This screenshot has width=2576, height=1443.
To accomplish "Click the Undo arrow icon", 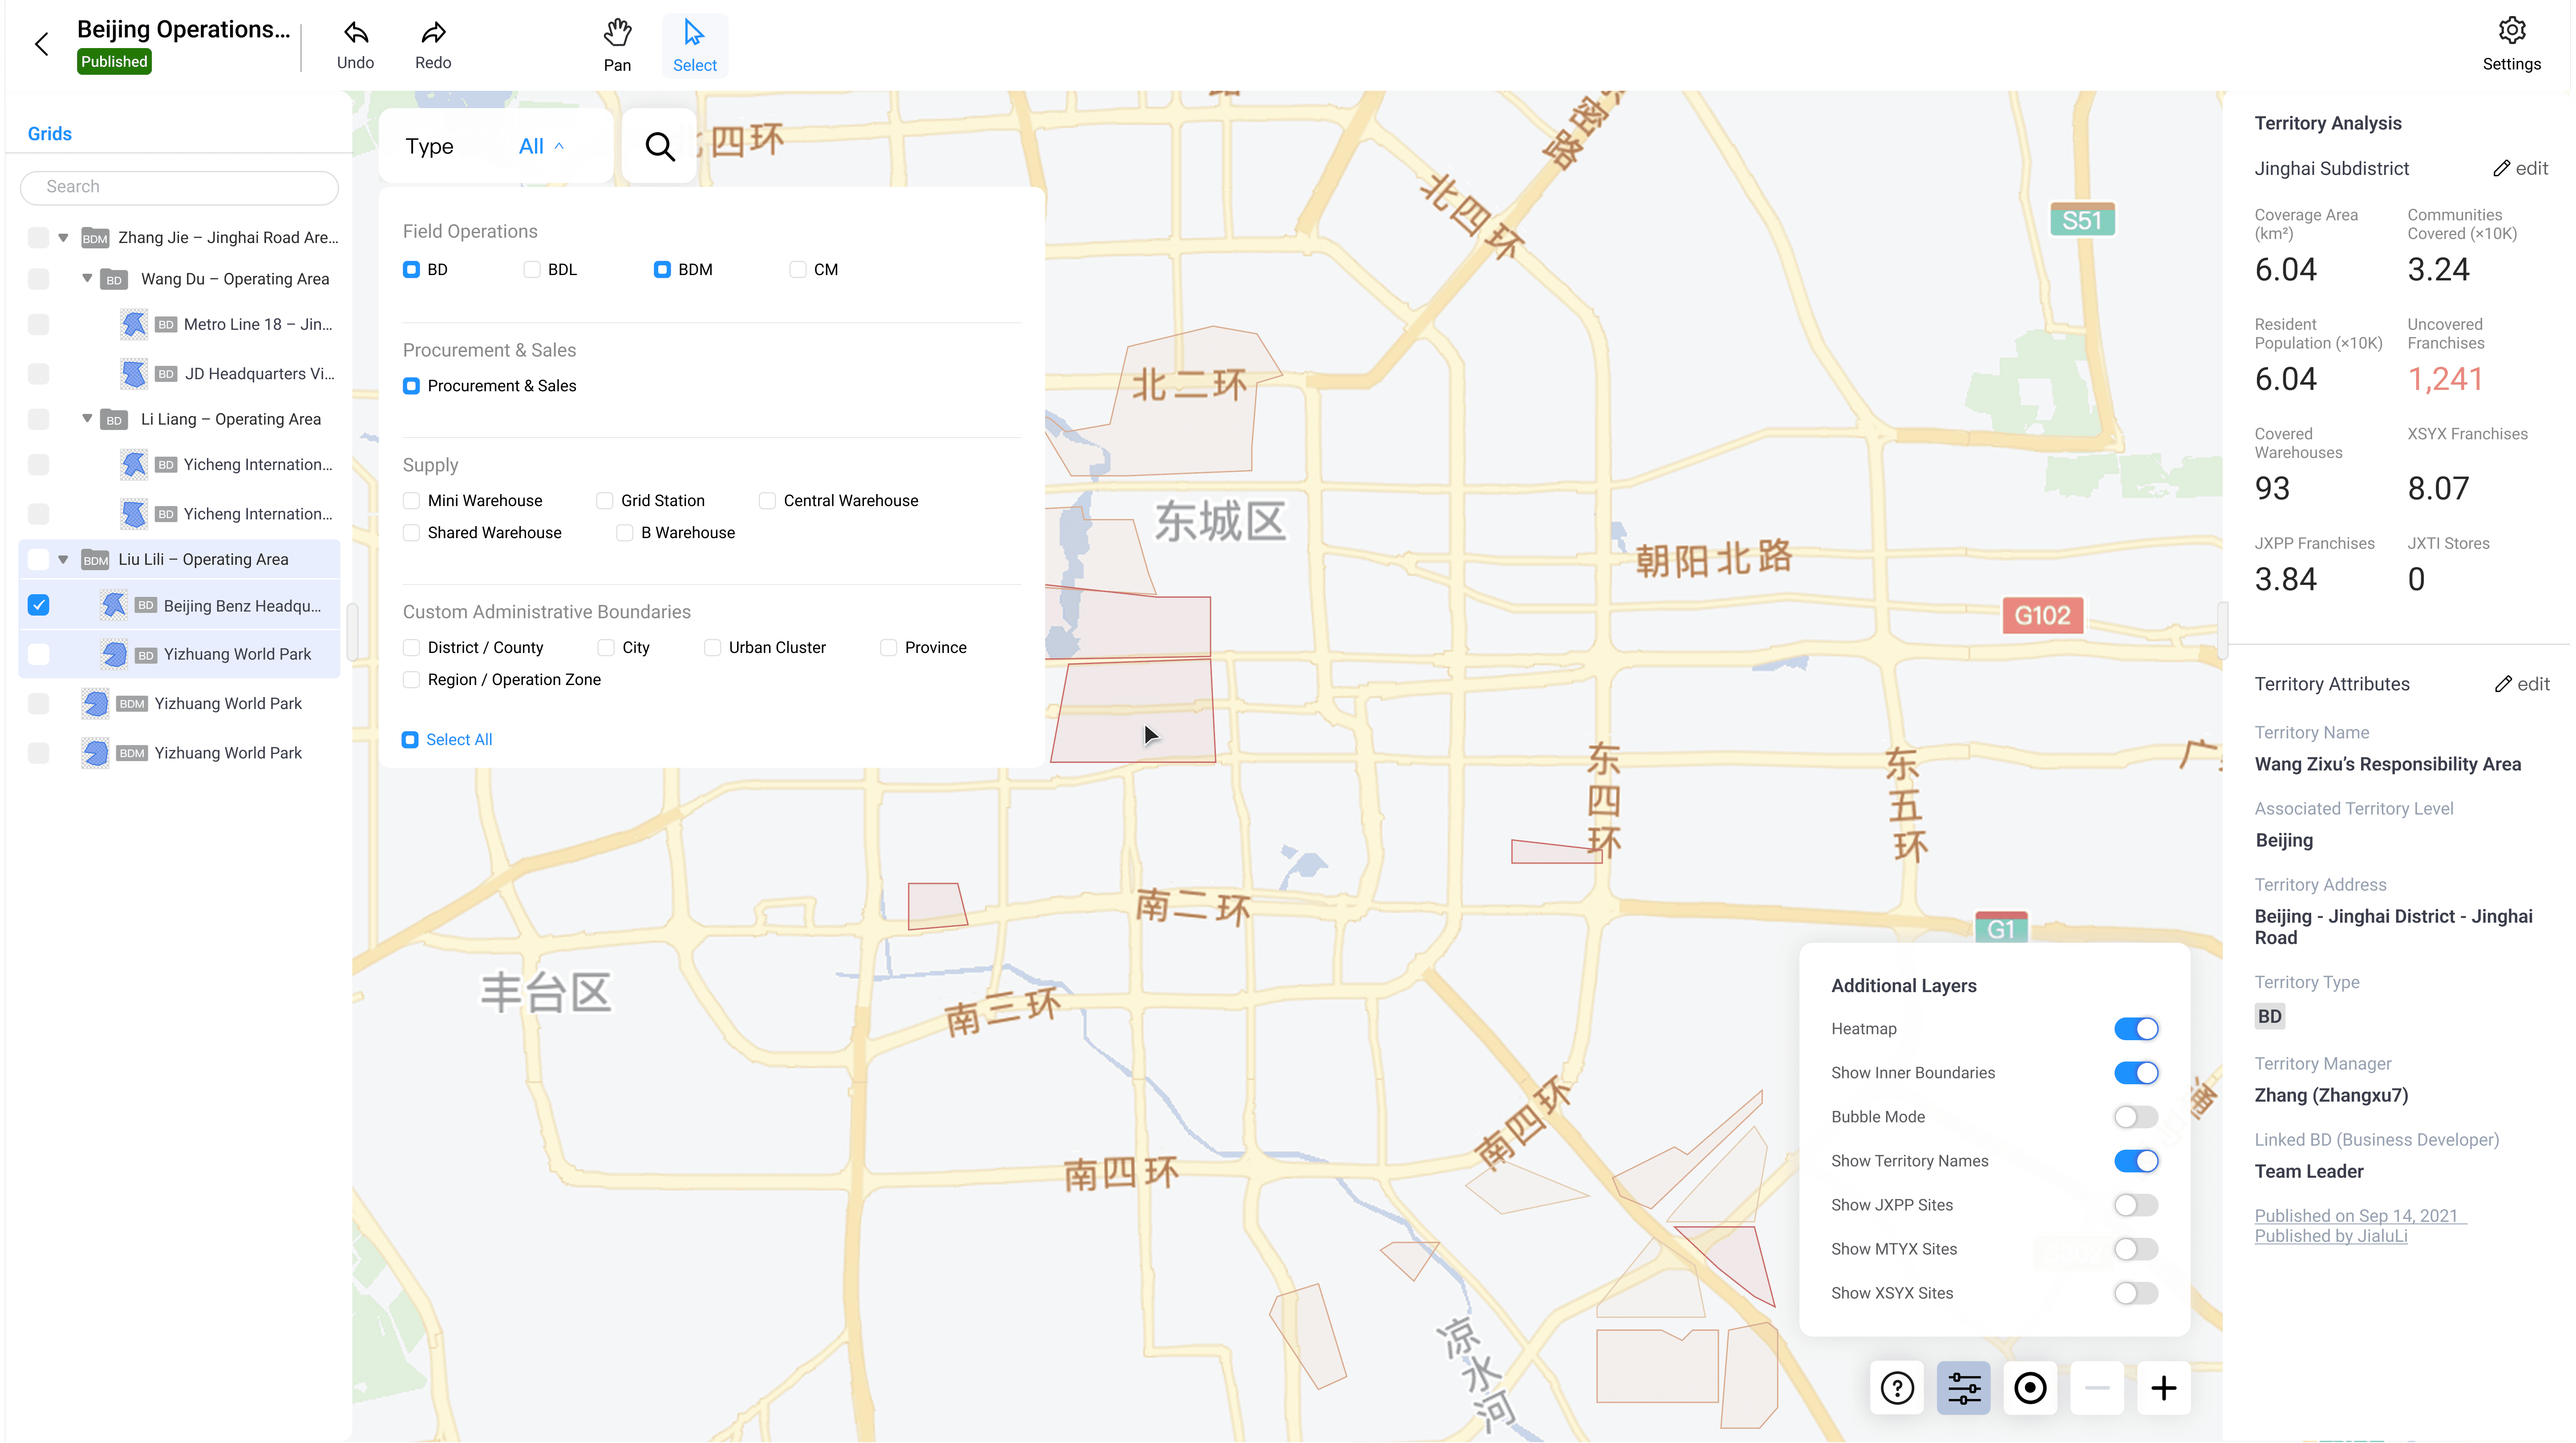I will tap(355, 34).
